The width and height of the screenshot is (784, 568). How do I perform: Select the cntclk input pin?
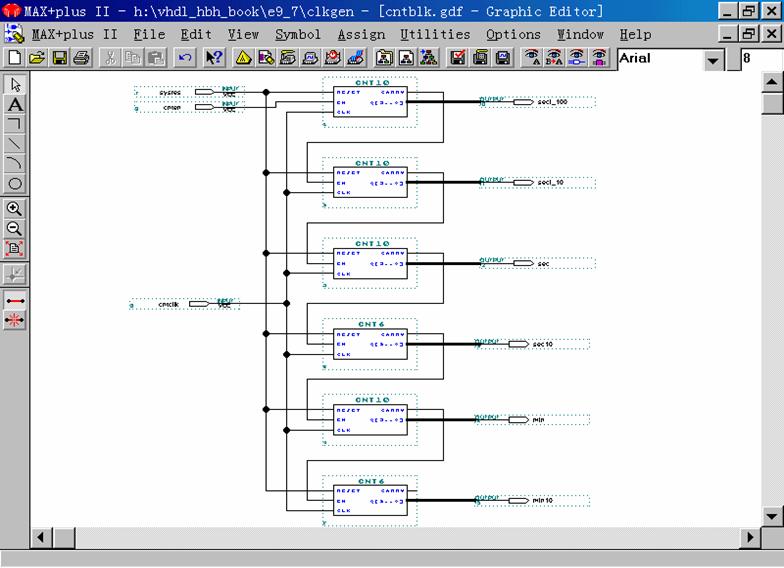tap(184, 304)
